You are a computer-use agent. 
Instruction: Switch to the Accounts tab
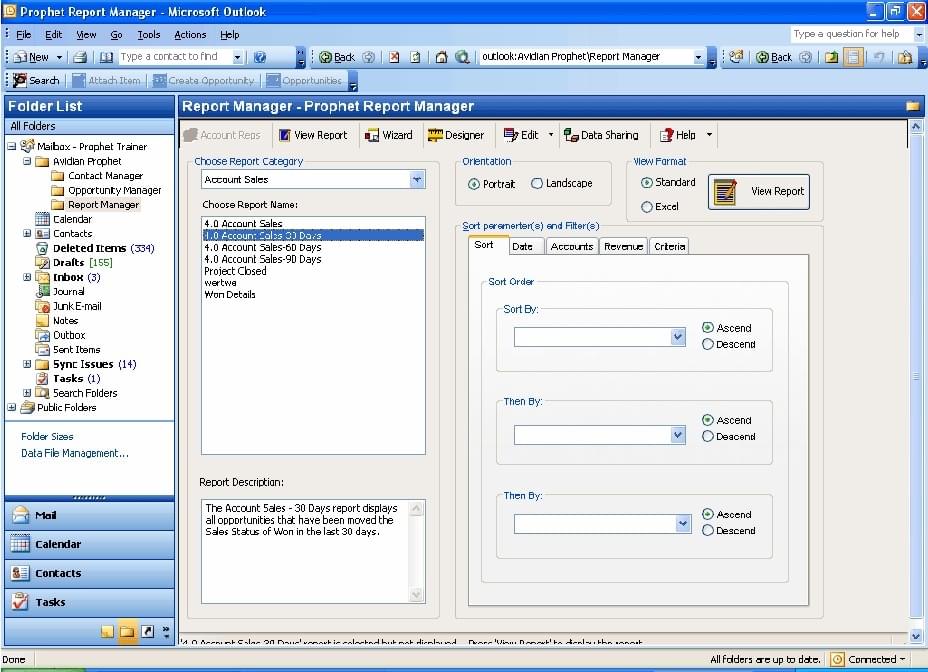572,246
